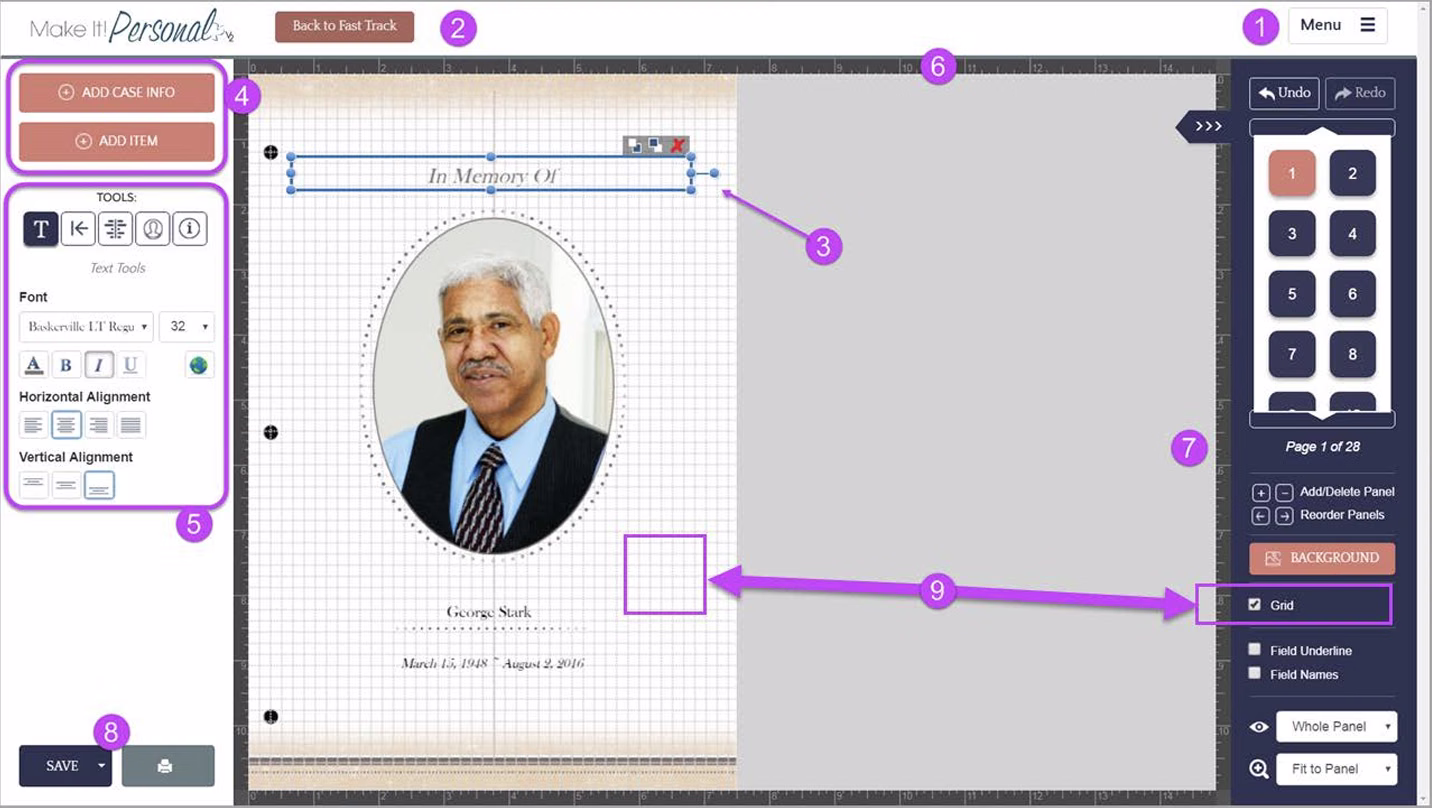Align text to middle vertically
The width and height of the screenshot is (1432, 808).
tap(66, 485)
